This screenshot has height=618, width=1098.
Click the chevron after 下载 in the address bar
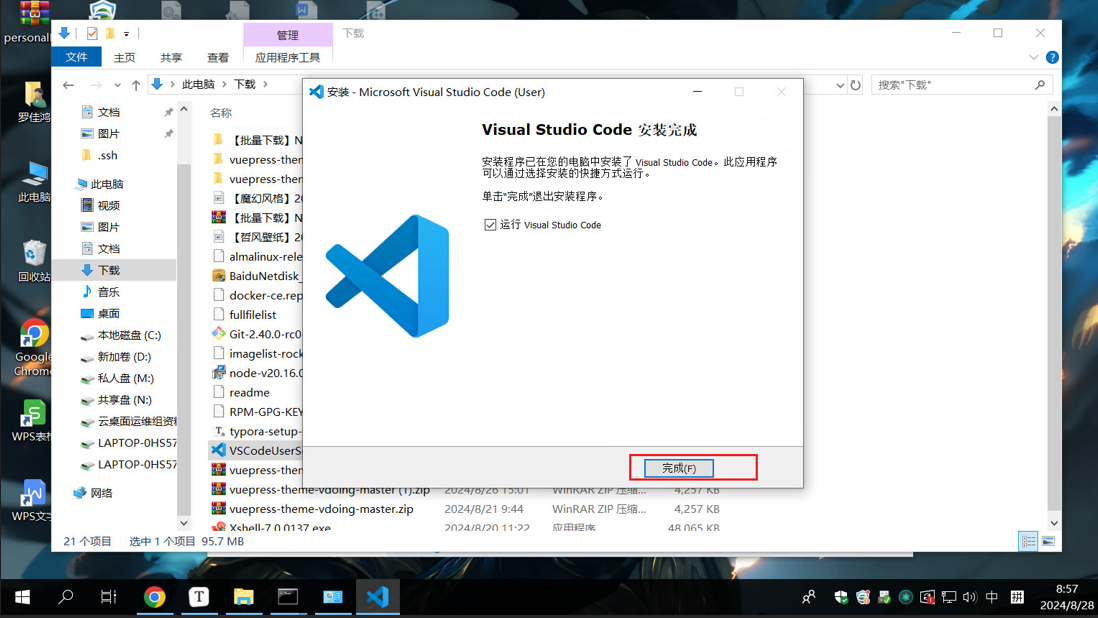click(x=265, y=85)
